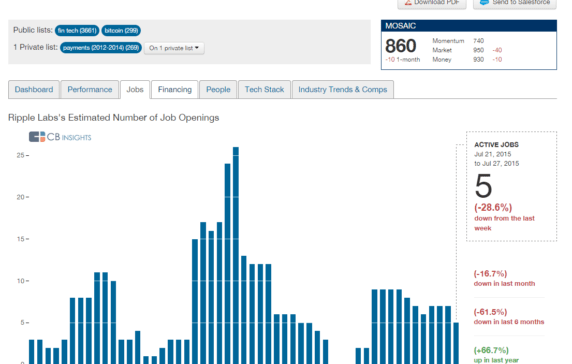
Task: Click the CB Insights logo
Action: (60, 137)
